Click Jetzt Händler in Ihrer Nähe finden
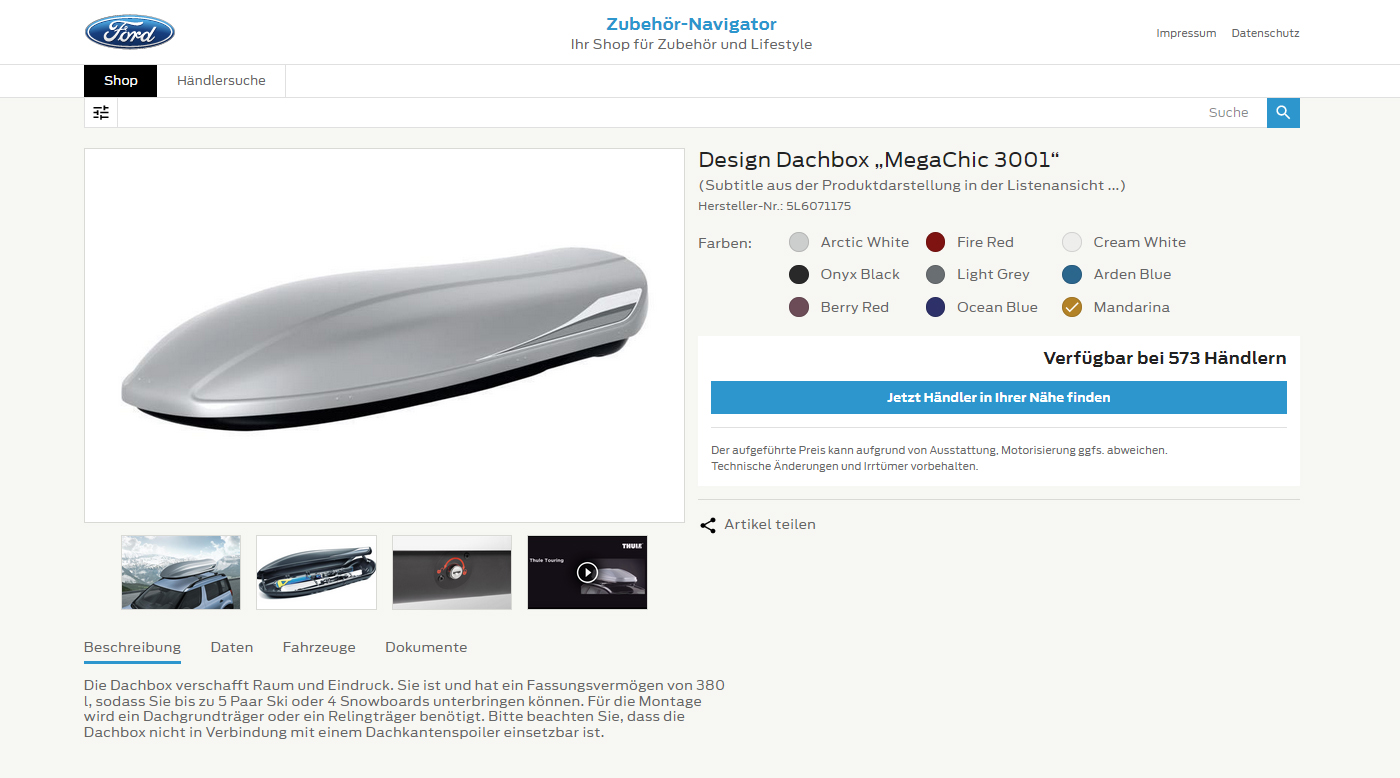The width and height of the screenshot is (1400, 778). (999, 397)
